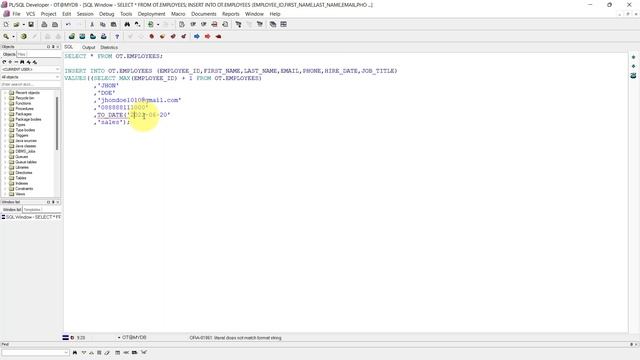The width and height of the screenshot is (640, 360).
Task: Open the Session menu
Action: [85, 14]
